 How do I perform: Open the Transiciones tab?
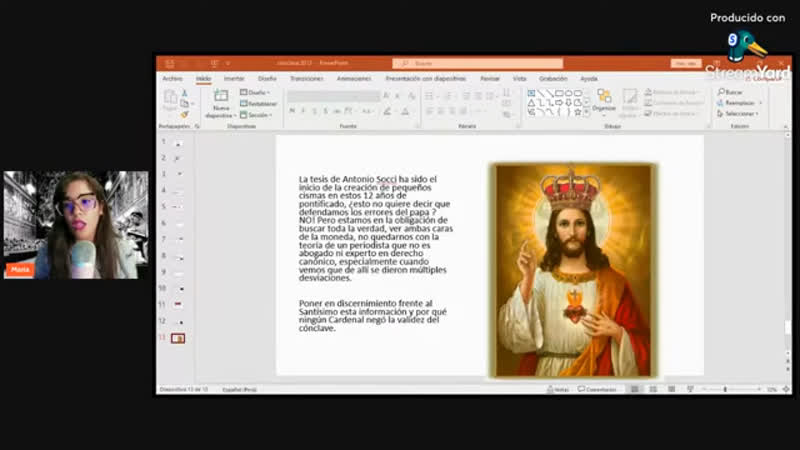pyautogui.click(x=307, y=79)
